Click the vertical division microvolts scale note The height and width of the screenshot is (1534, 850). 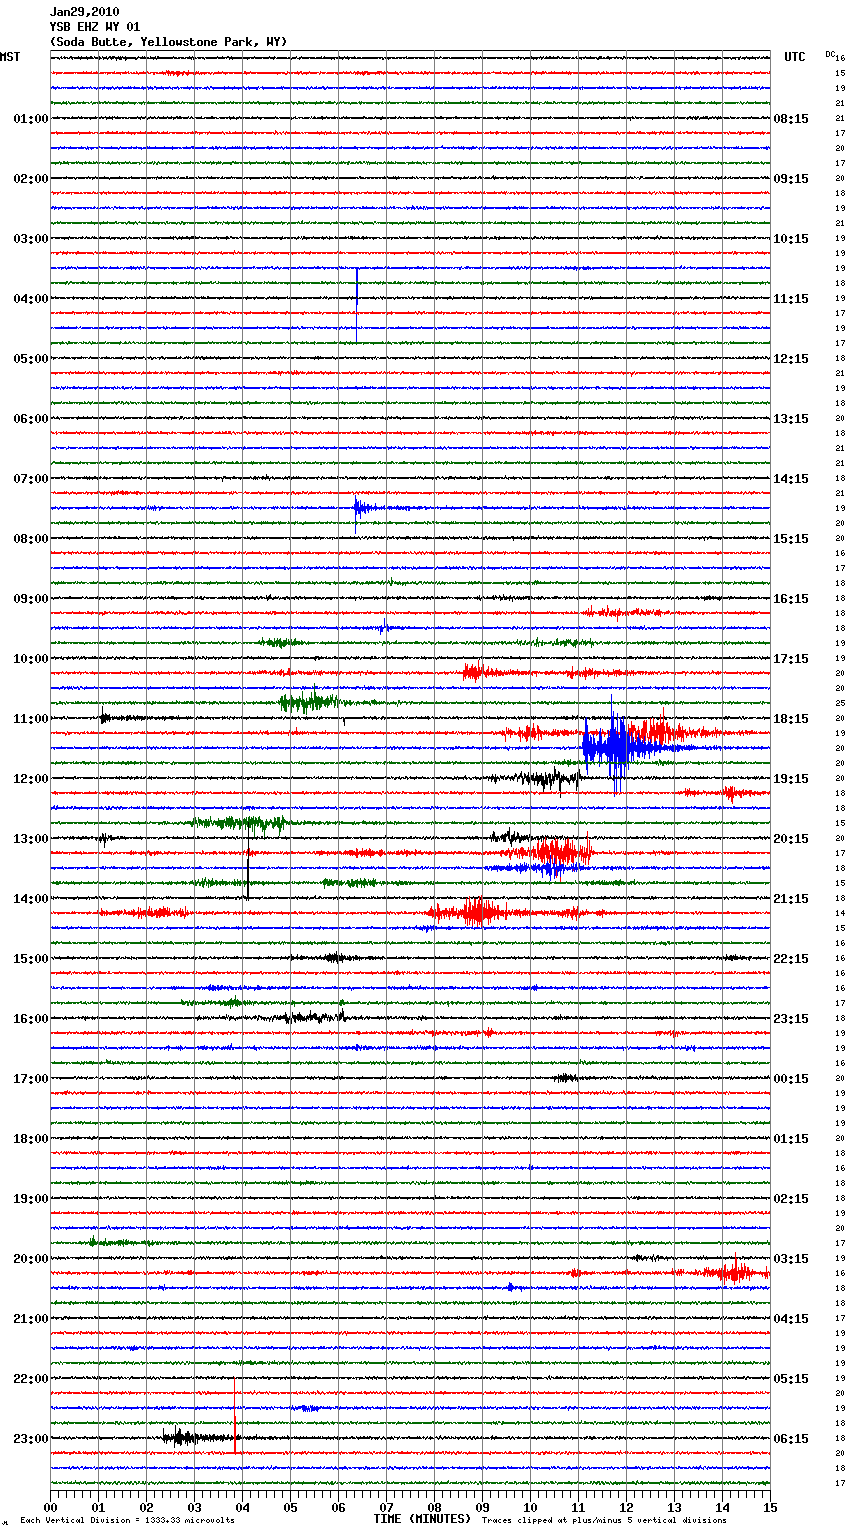127,1521
